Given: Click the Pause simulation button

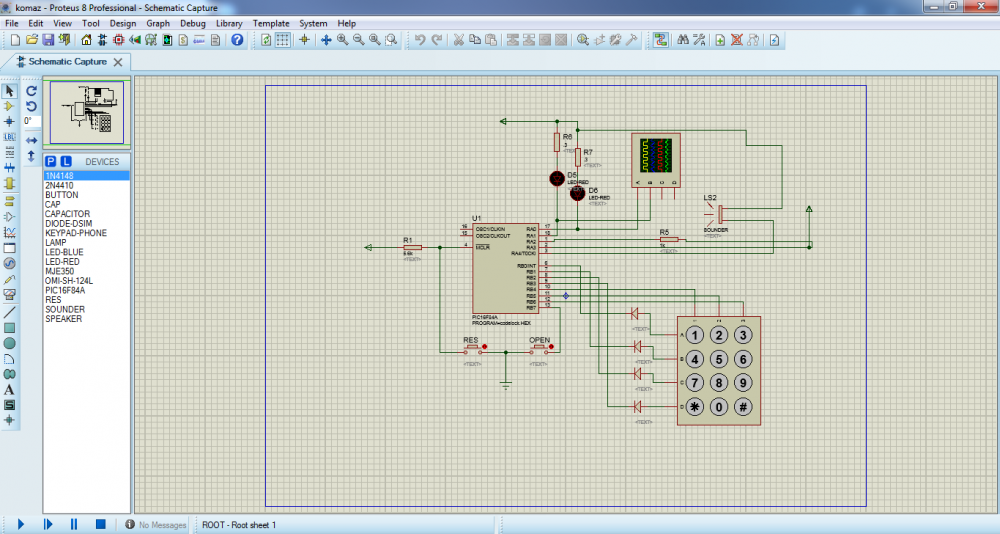Looking at the screenshot, I should click(x=73, y=524).
